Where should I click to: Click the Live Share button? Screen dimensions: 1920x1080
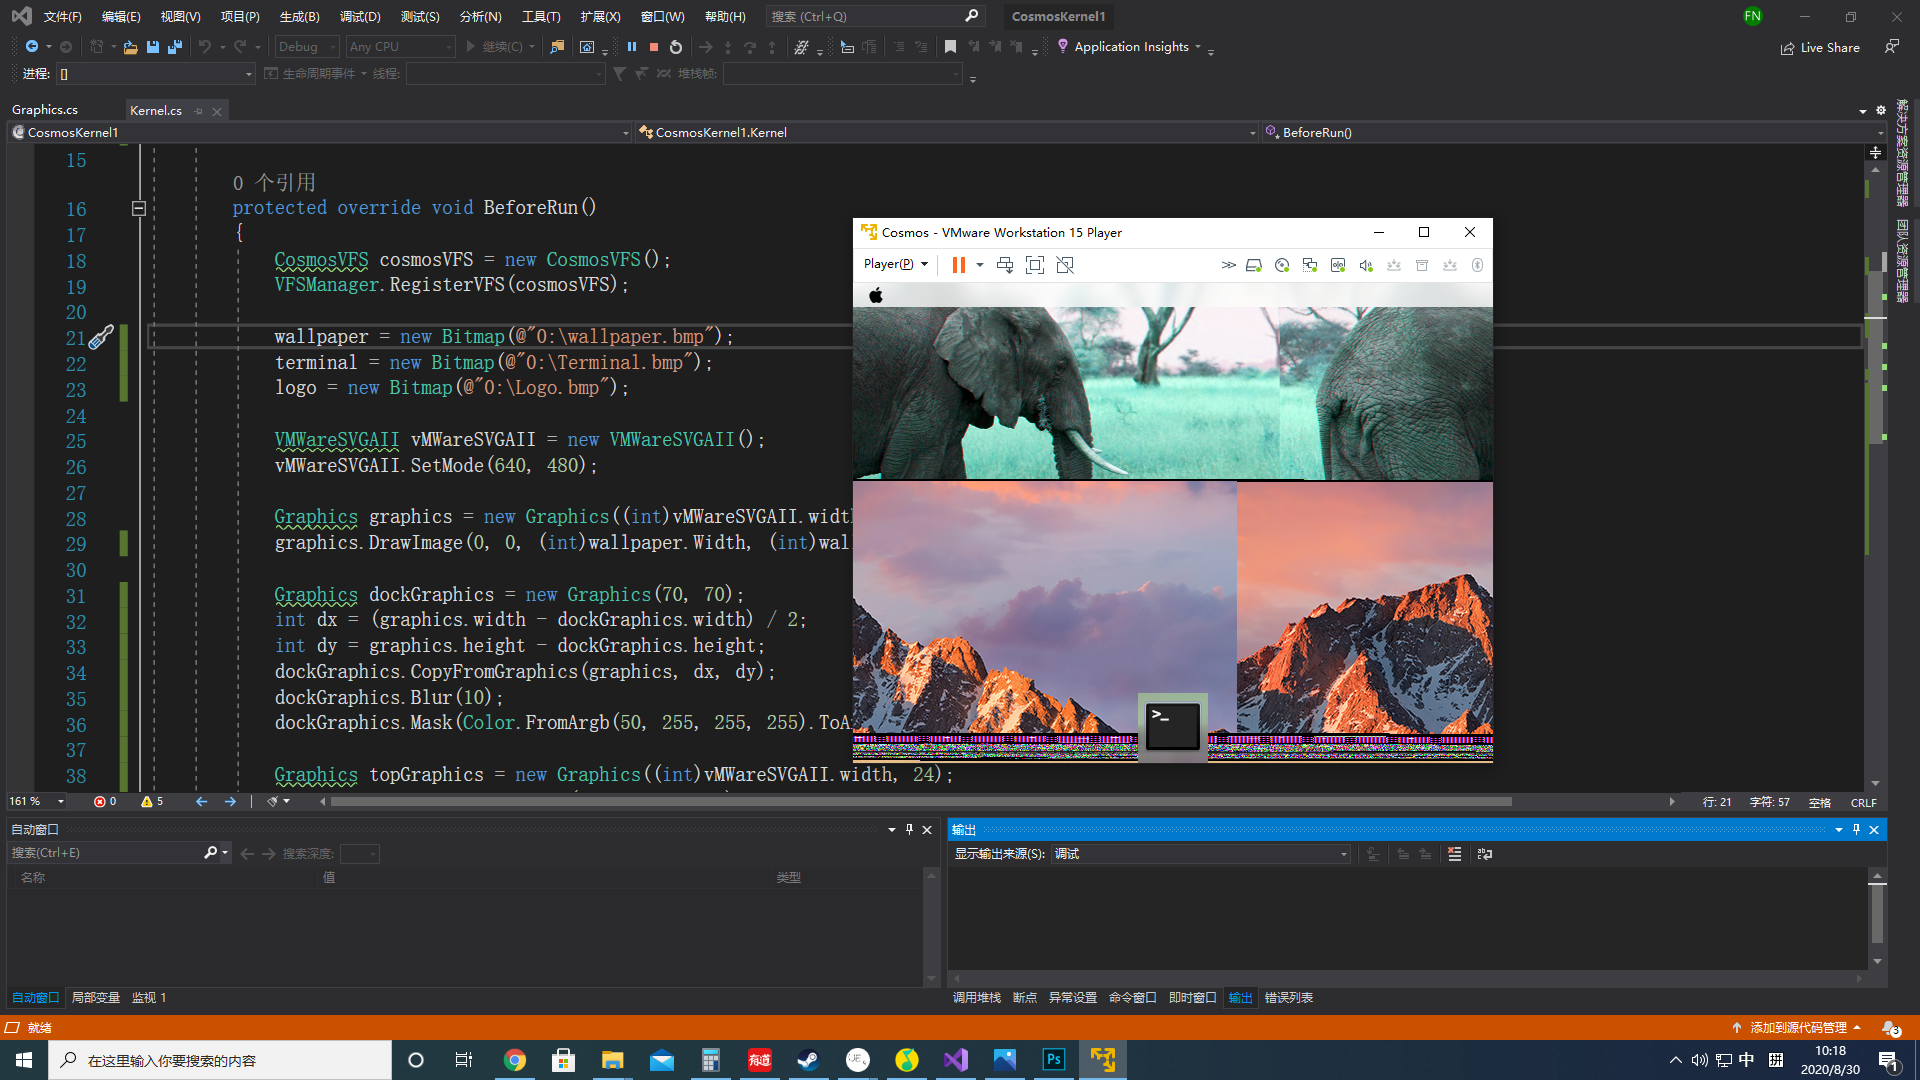pyautogui.click(x=1820, y=47)
